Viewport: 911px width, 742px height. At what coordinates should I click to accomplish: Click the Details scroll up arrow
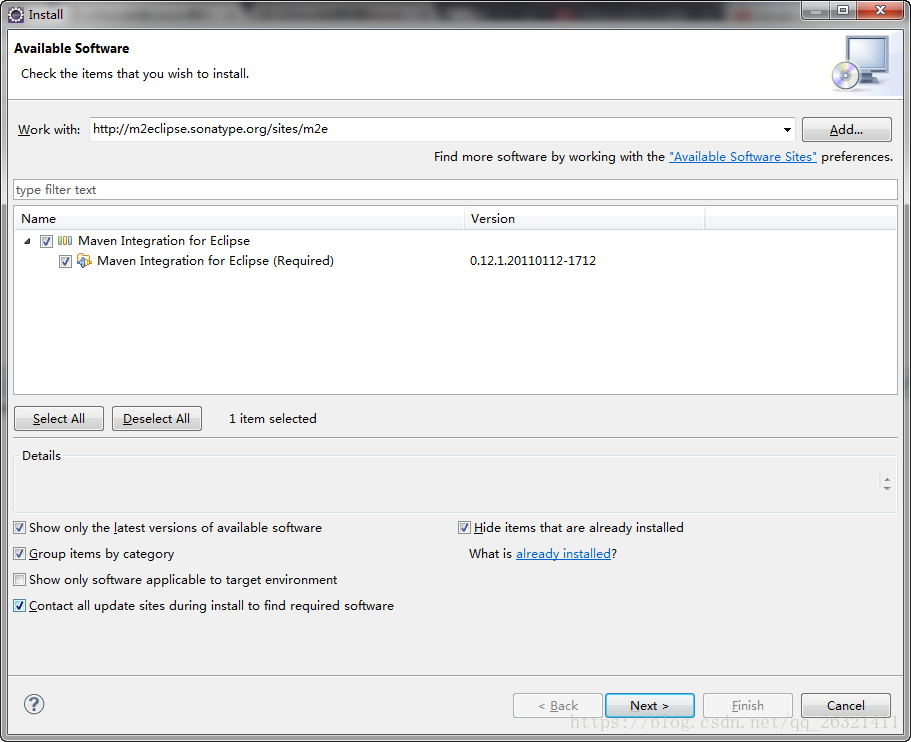click(887, 479)
